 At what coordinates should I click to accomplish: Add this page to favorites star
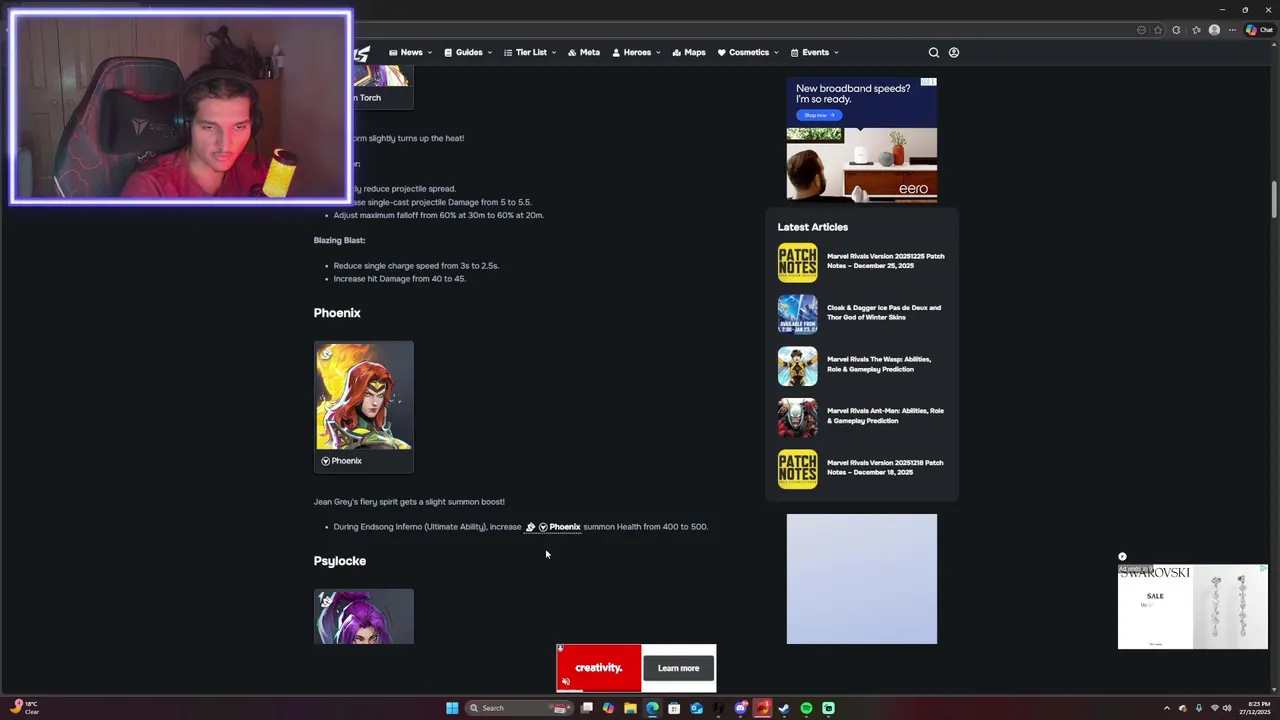click(x=1158, y=30)
